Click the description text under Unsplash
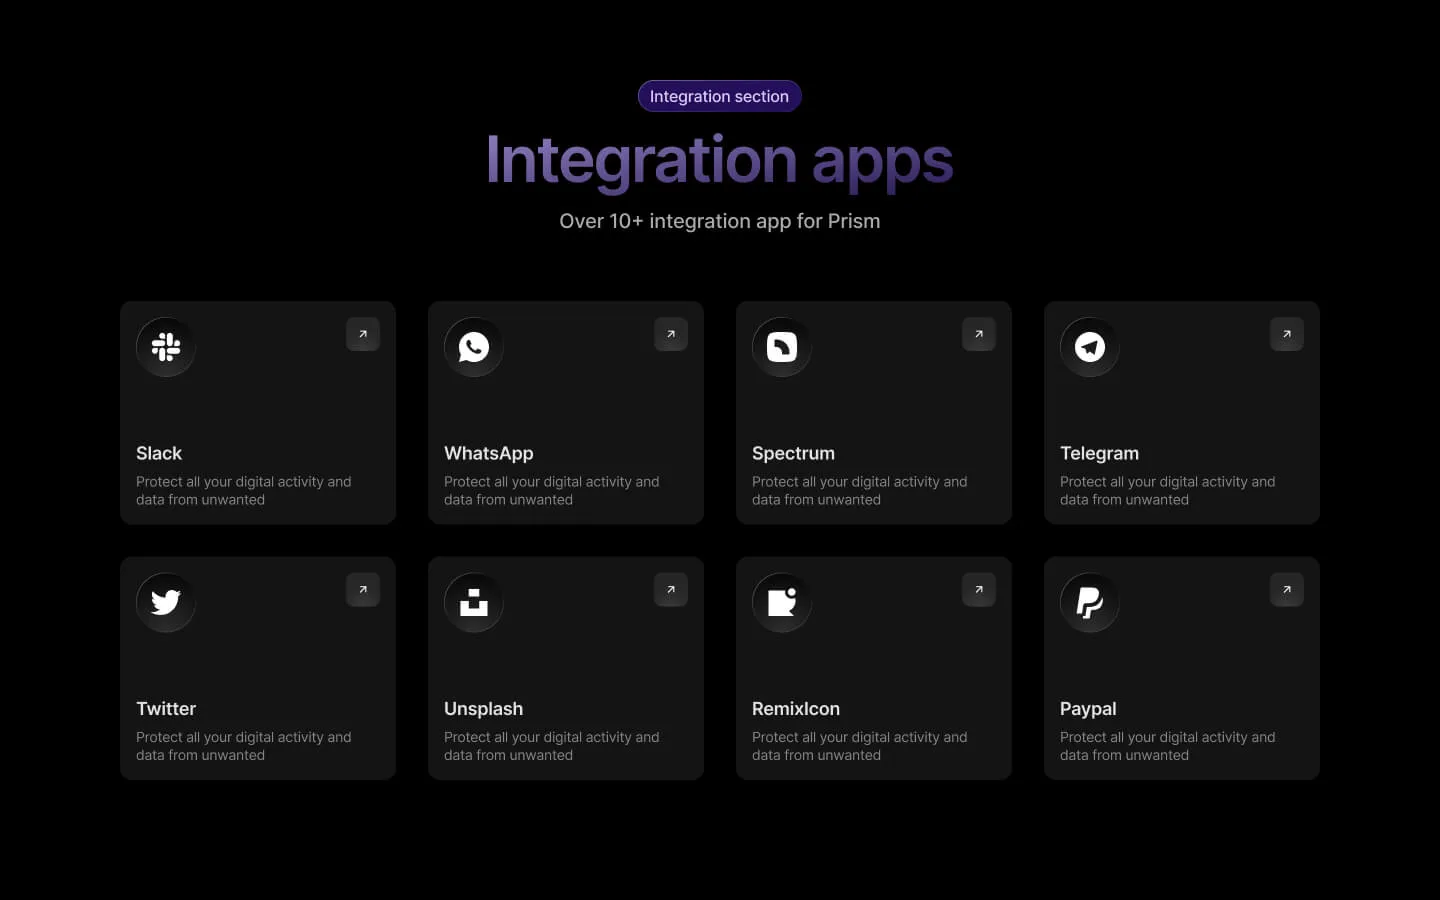The width and height of the screenshot is (1440, 900). click(x=552, y=746)
